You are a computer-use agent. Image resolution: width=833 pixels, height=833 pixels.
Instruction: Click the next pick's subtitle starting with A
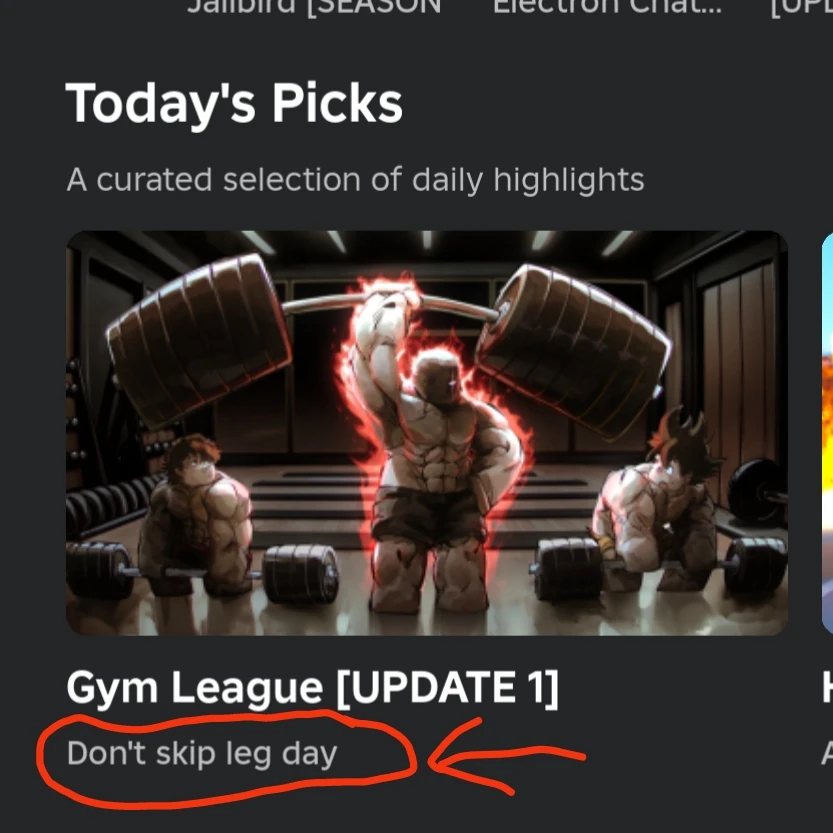point(827,753)
